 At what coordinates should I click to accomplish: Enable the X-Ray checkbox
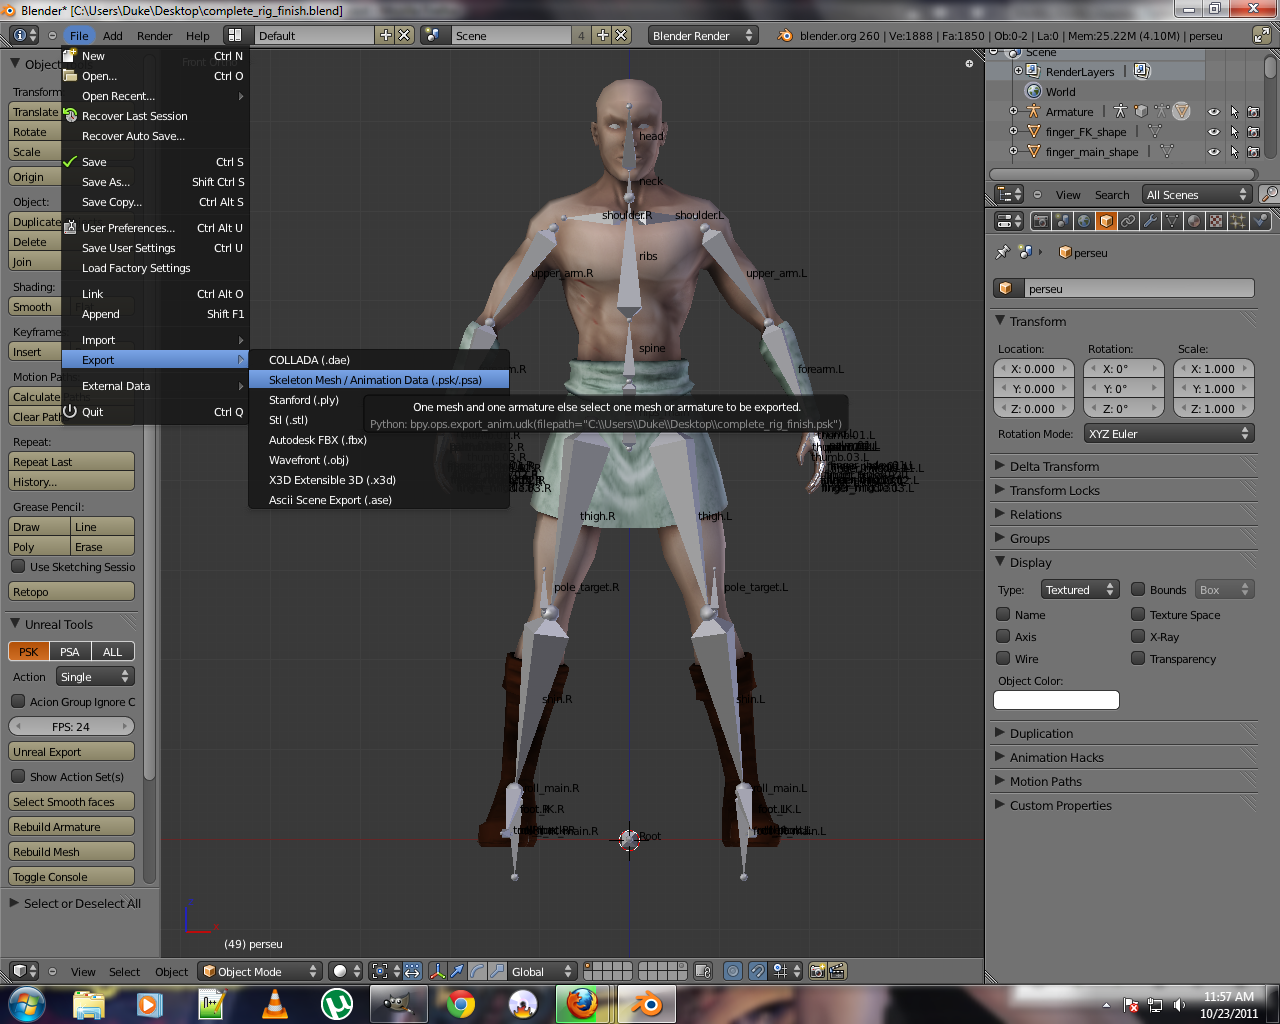click(x=1138, y=636)
